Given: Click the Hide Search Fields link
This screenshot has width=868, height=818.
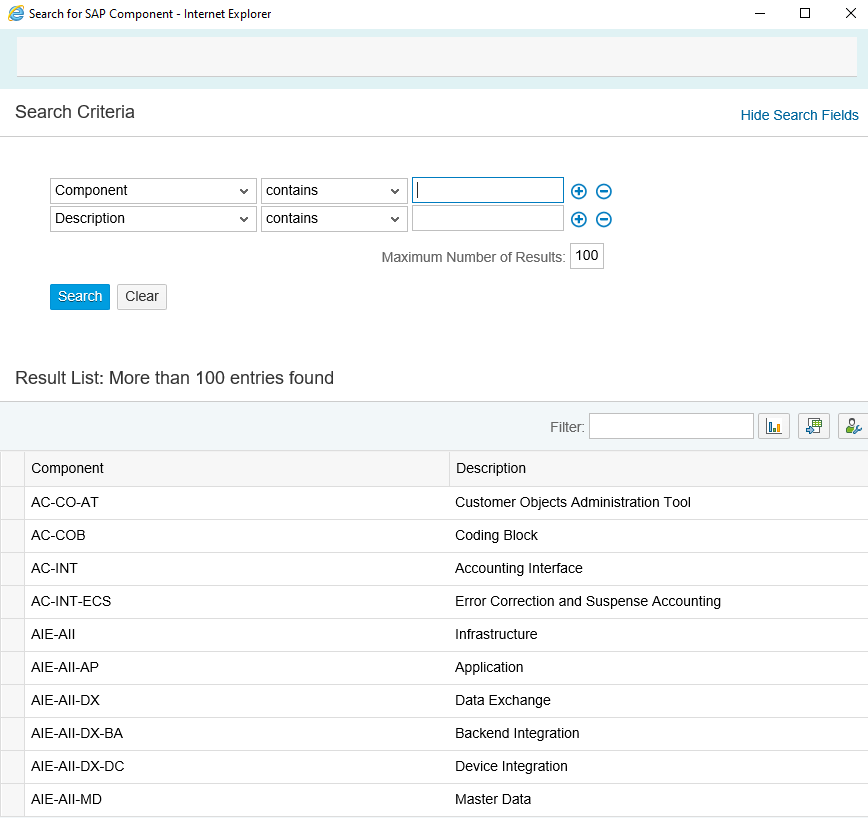Looking at the screenshot, I should click(799, 115).
